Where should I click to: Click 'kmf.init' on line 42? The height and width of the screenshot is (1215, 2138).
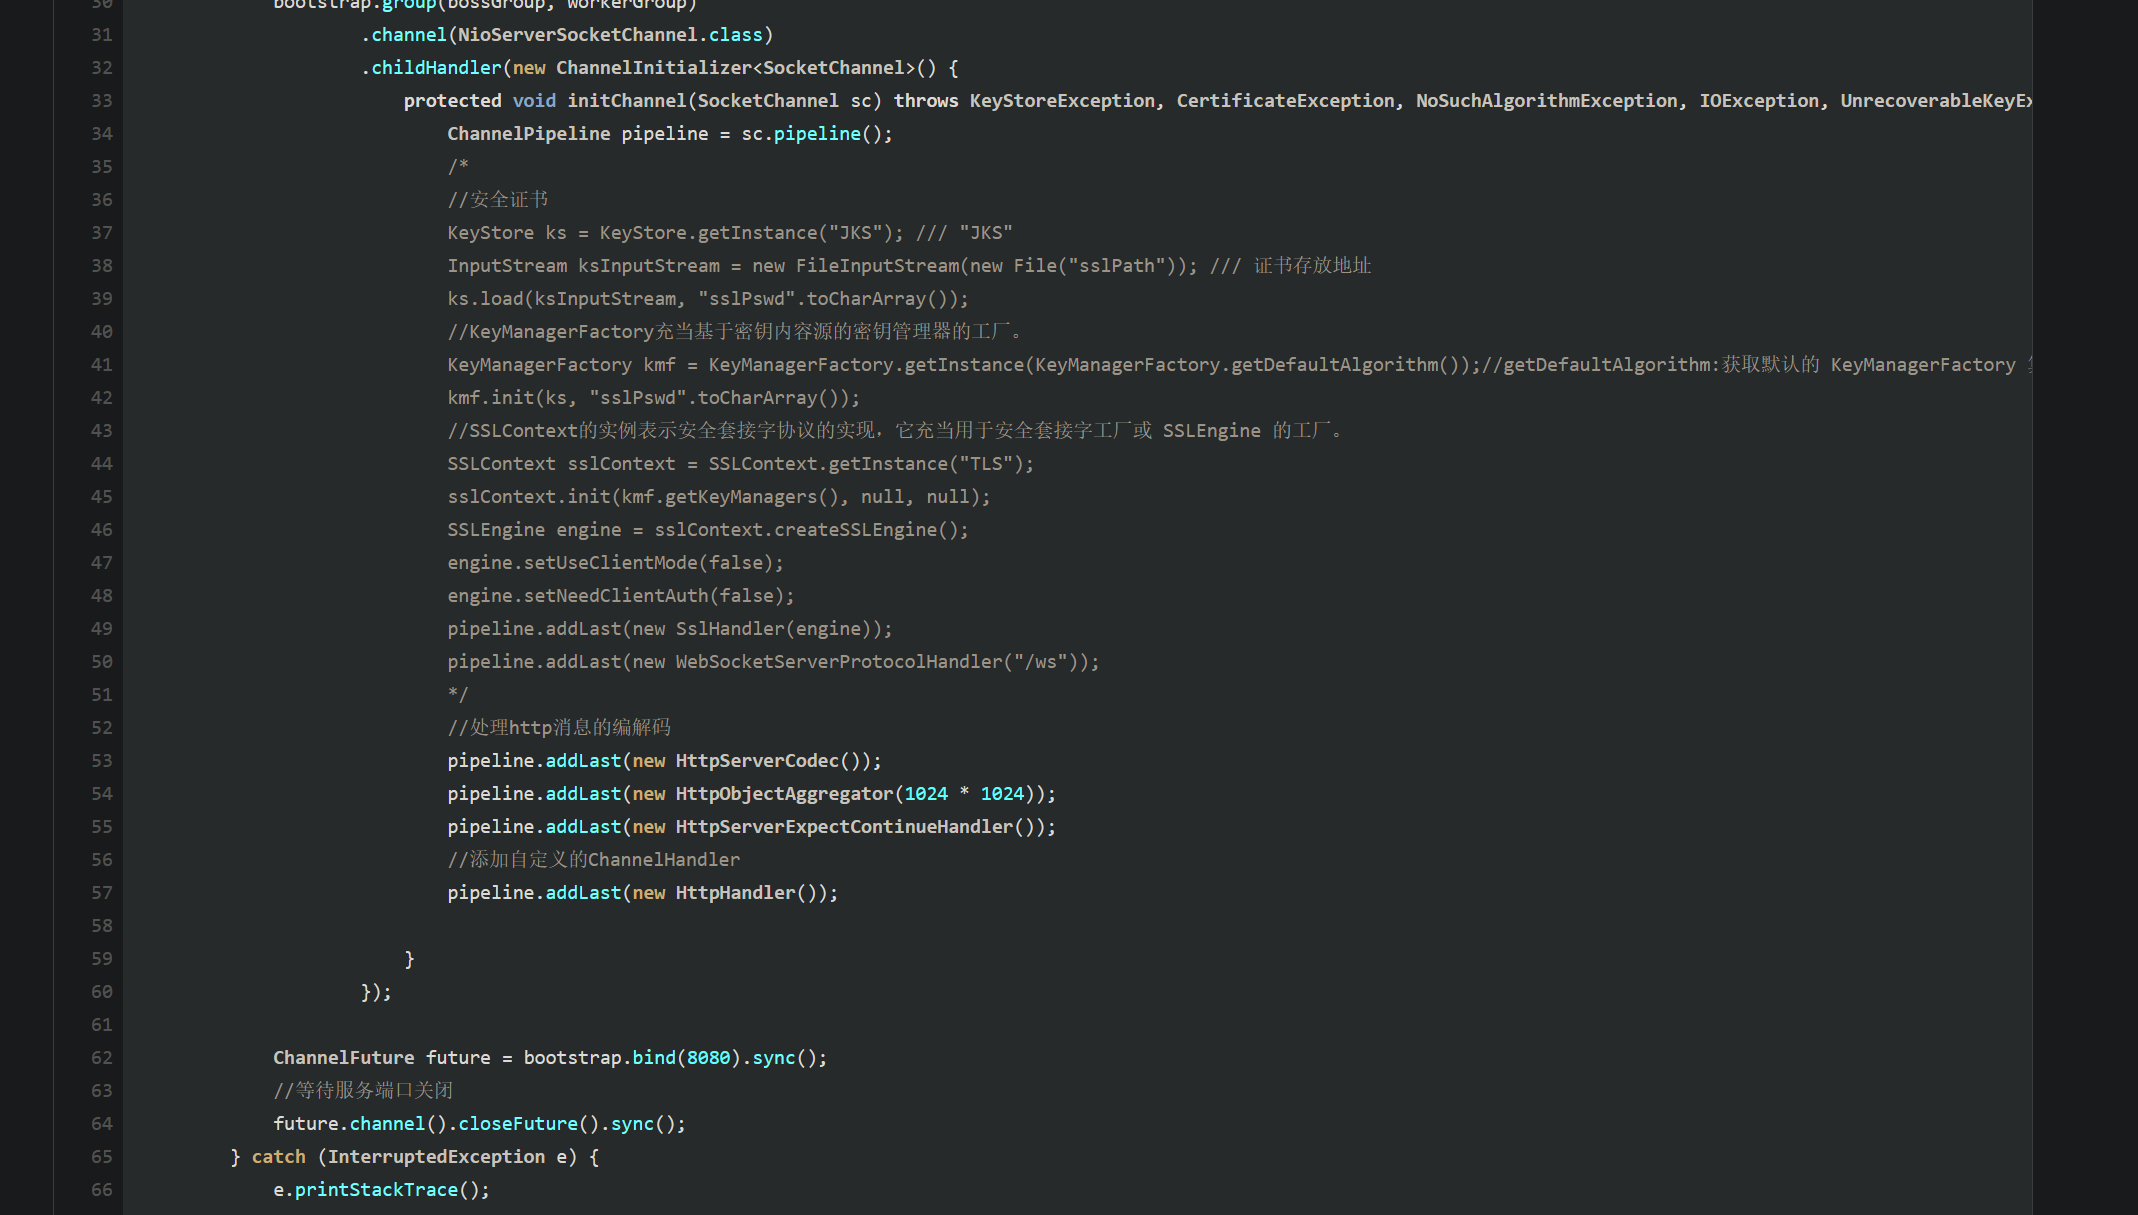pos(491,398)
